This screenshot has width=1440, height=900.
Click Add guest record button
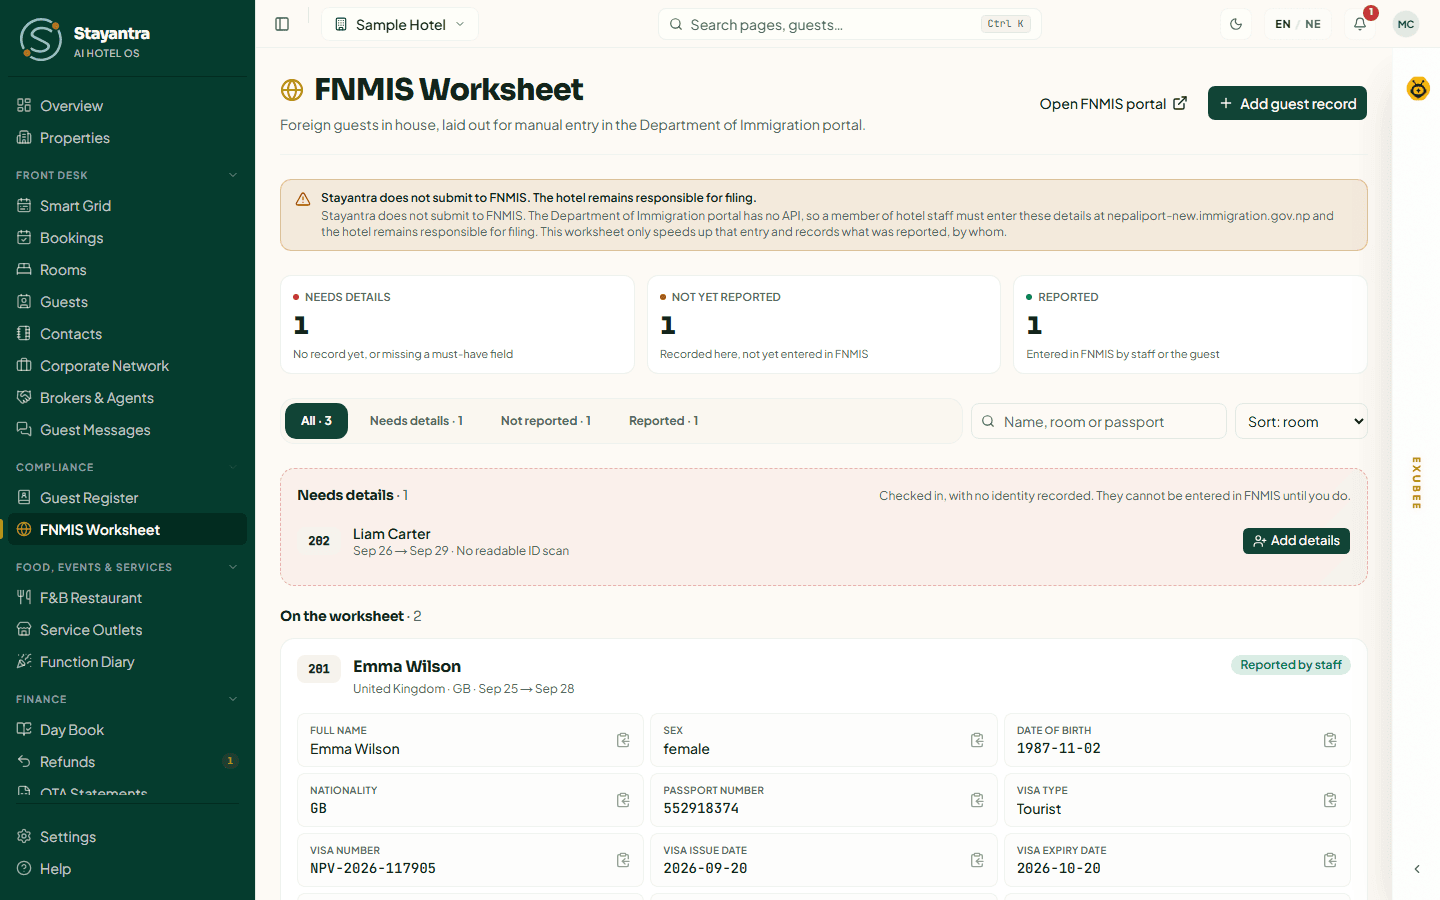tap(1287, 103)
